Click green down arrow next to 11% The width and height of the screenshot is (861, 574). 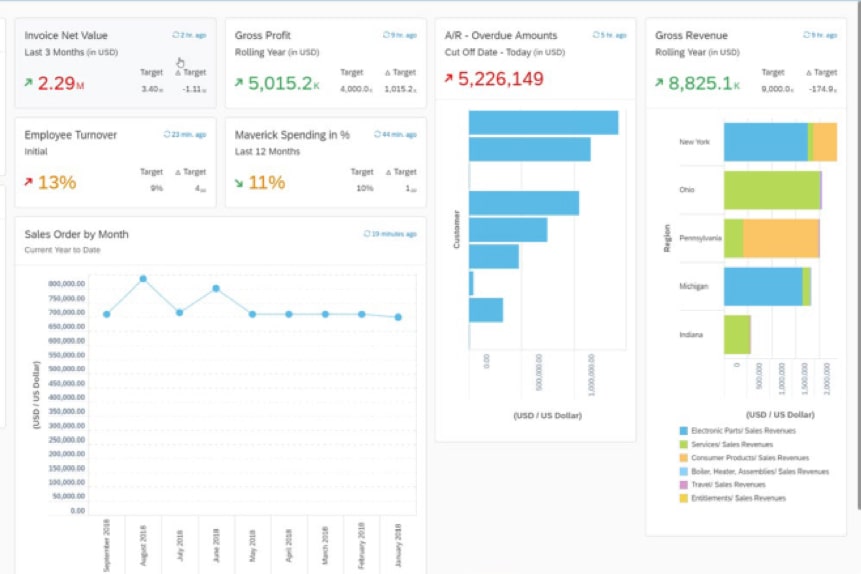coord(239,183)
